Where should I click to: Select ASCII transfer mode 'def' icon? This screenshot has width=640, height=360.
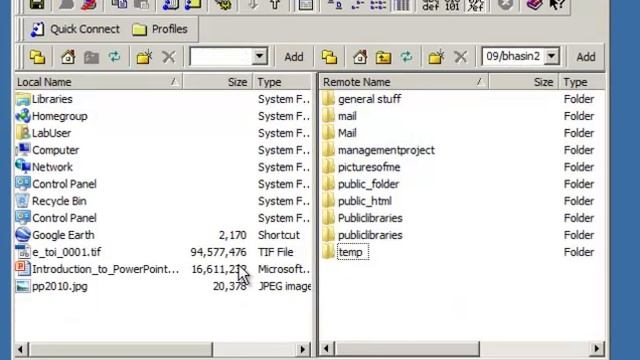(x=431, y=5)
